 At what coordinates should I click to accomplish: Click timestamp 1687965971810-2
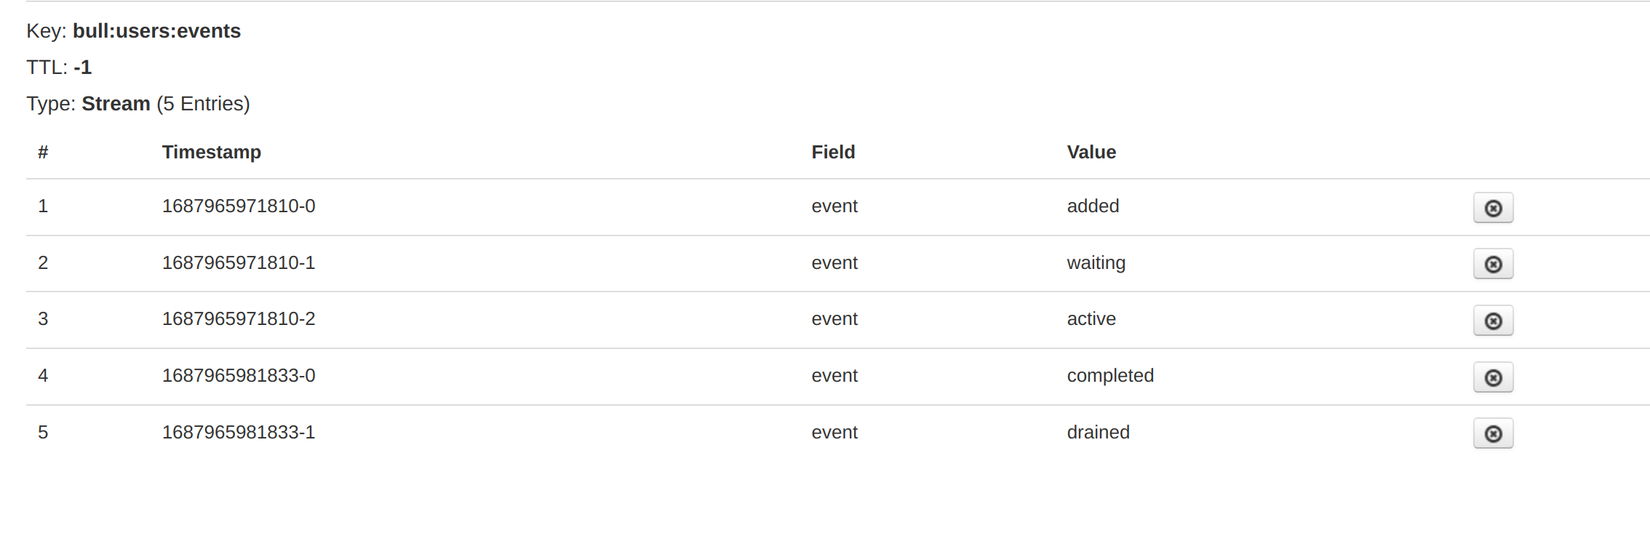coord(238,319)
